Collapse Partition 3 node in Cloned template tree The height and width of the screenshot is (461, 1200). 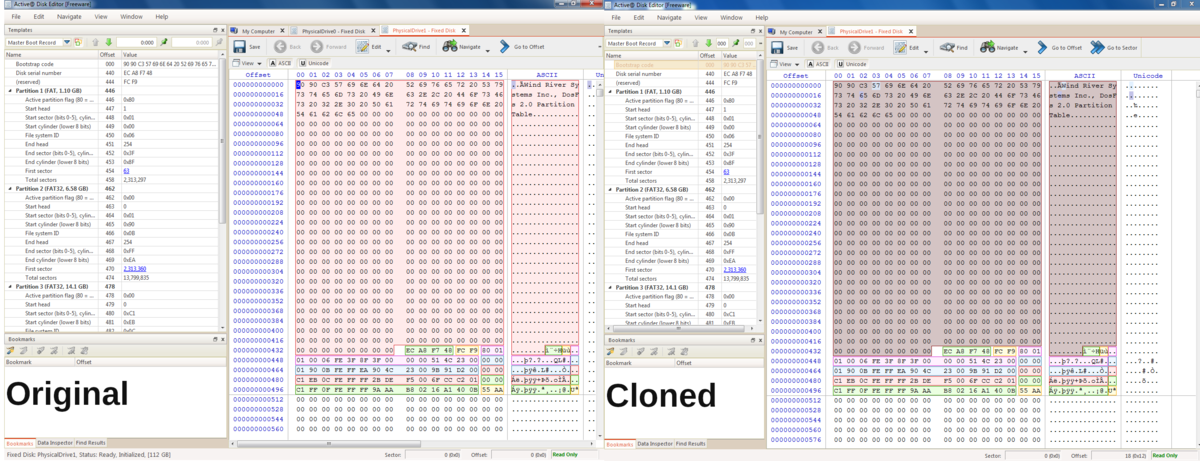[611, 287]
